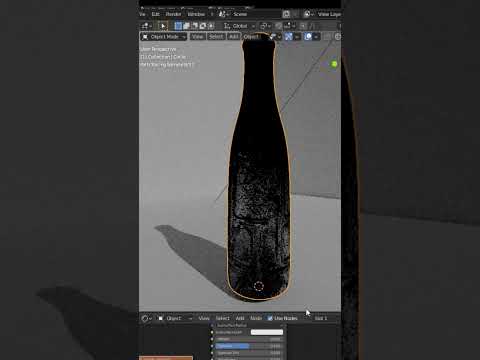Toggle the X-ray icon in viewport header

[327, 37]
